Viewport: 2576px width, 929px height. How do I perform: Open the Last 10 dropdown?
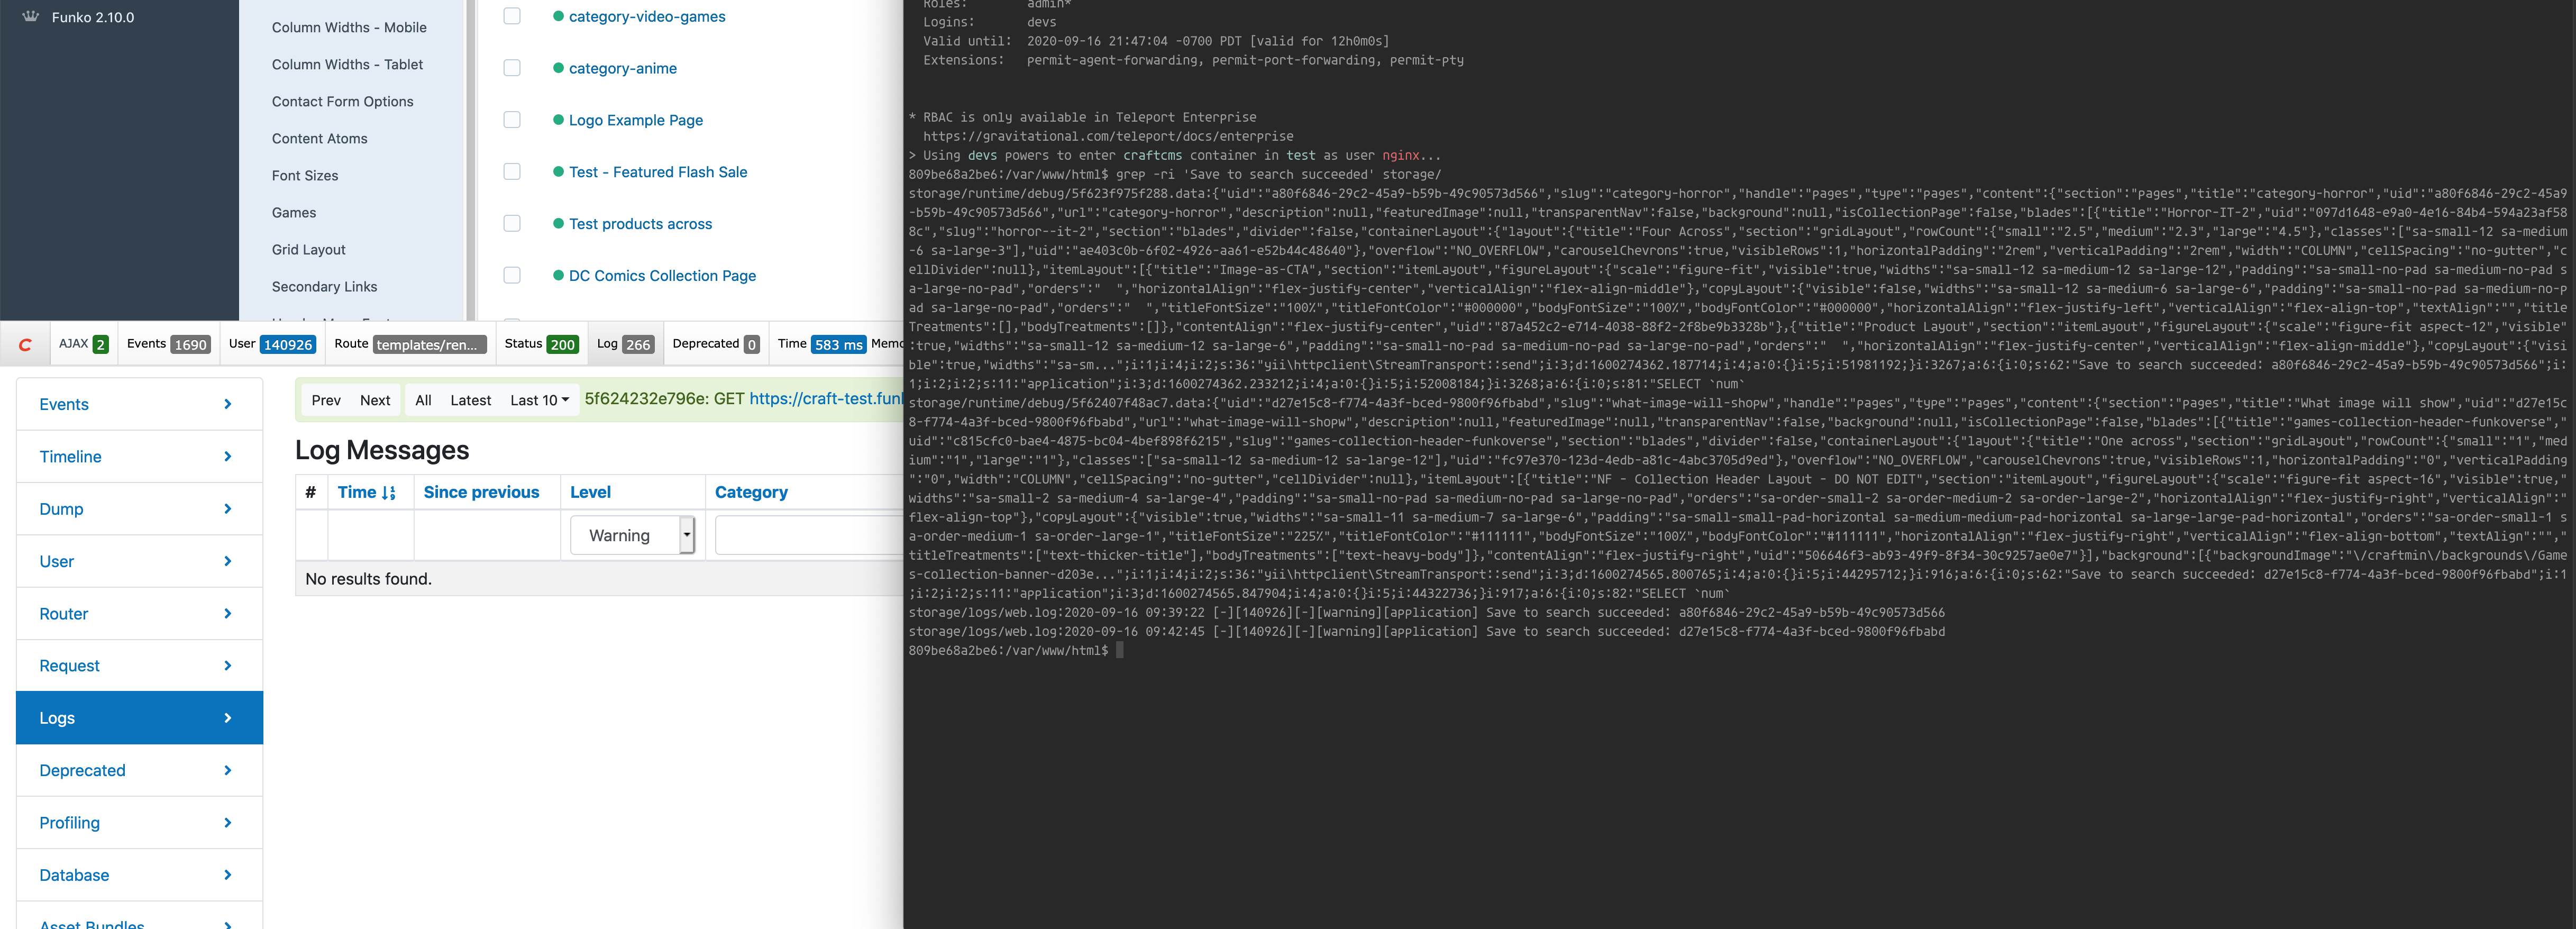click(539, 400)
